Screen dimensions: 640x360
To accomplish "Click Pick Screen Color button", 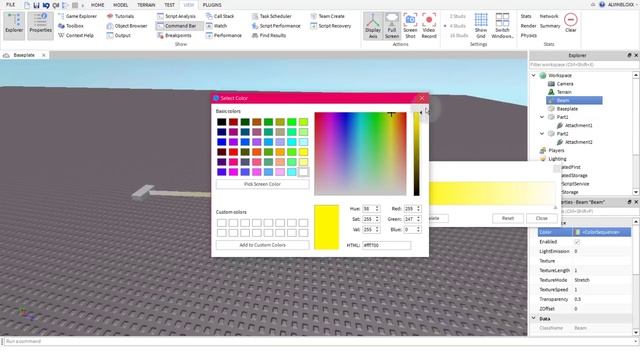I will [x=262, y=184].
